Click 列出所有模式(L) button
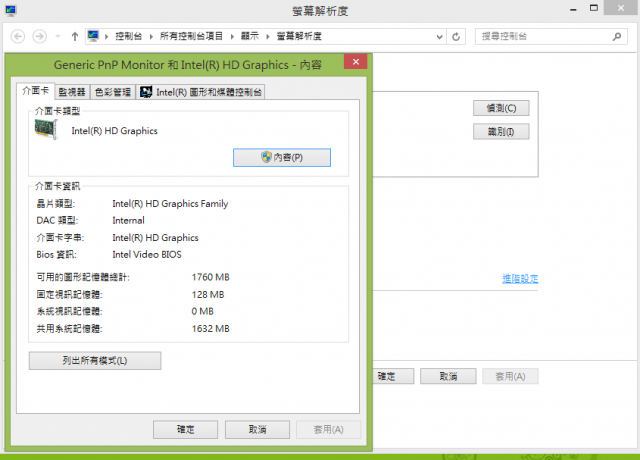 pyautogui.click(x=95, y=361)
